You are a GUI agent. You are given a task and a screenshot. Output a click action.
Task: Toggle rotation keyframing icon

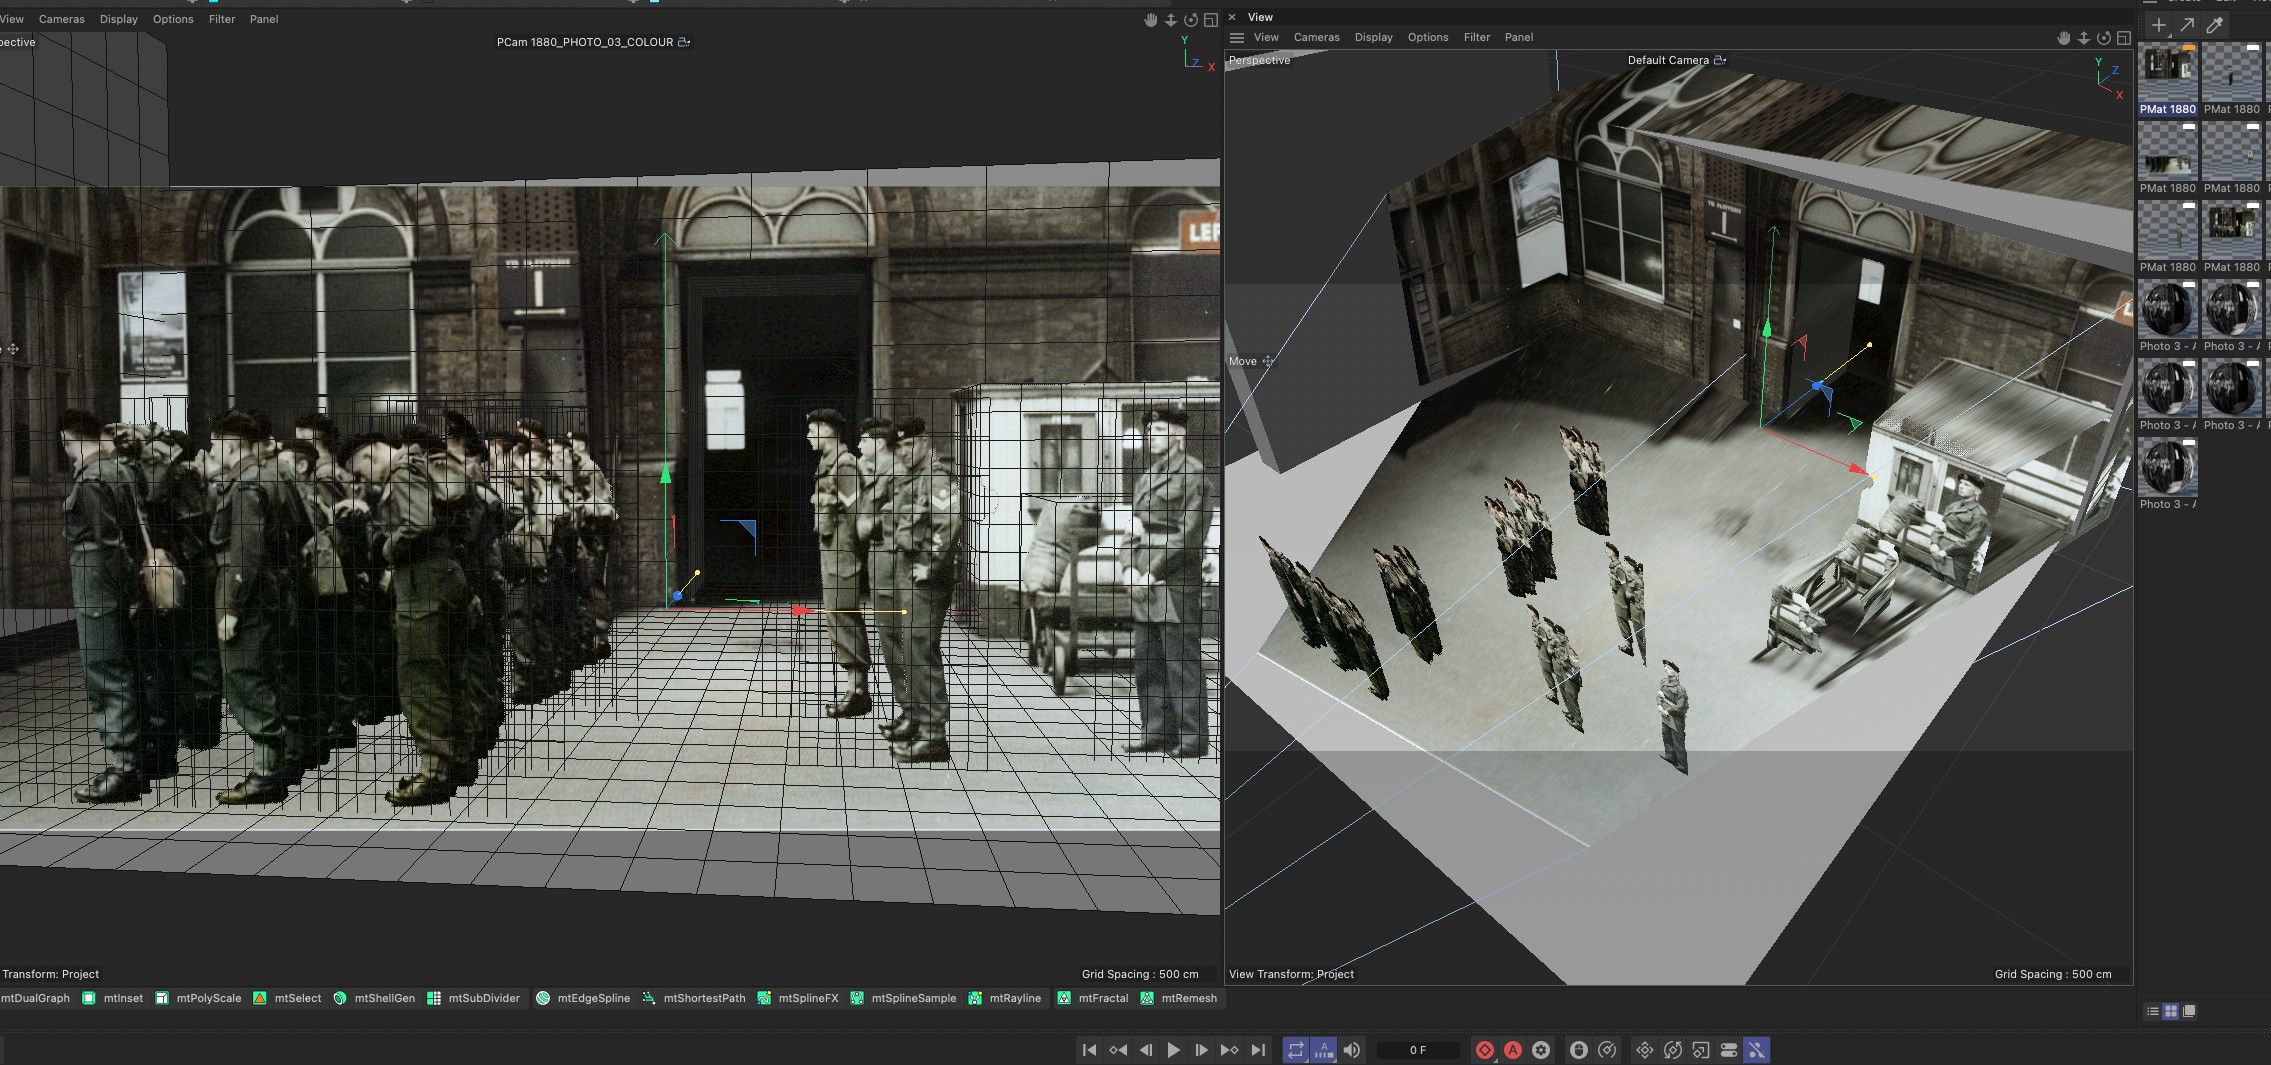[x=1673, y=1050]
